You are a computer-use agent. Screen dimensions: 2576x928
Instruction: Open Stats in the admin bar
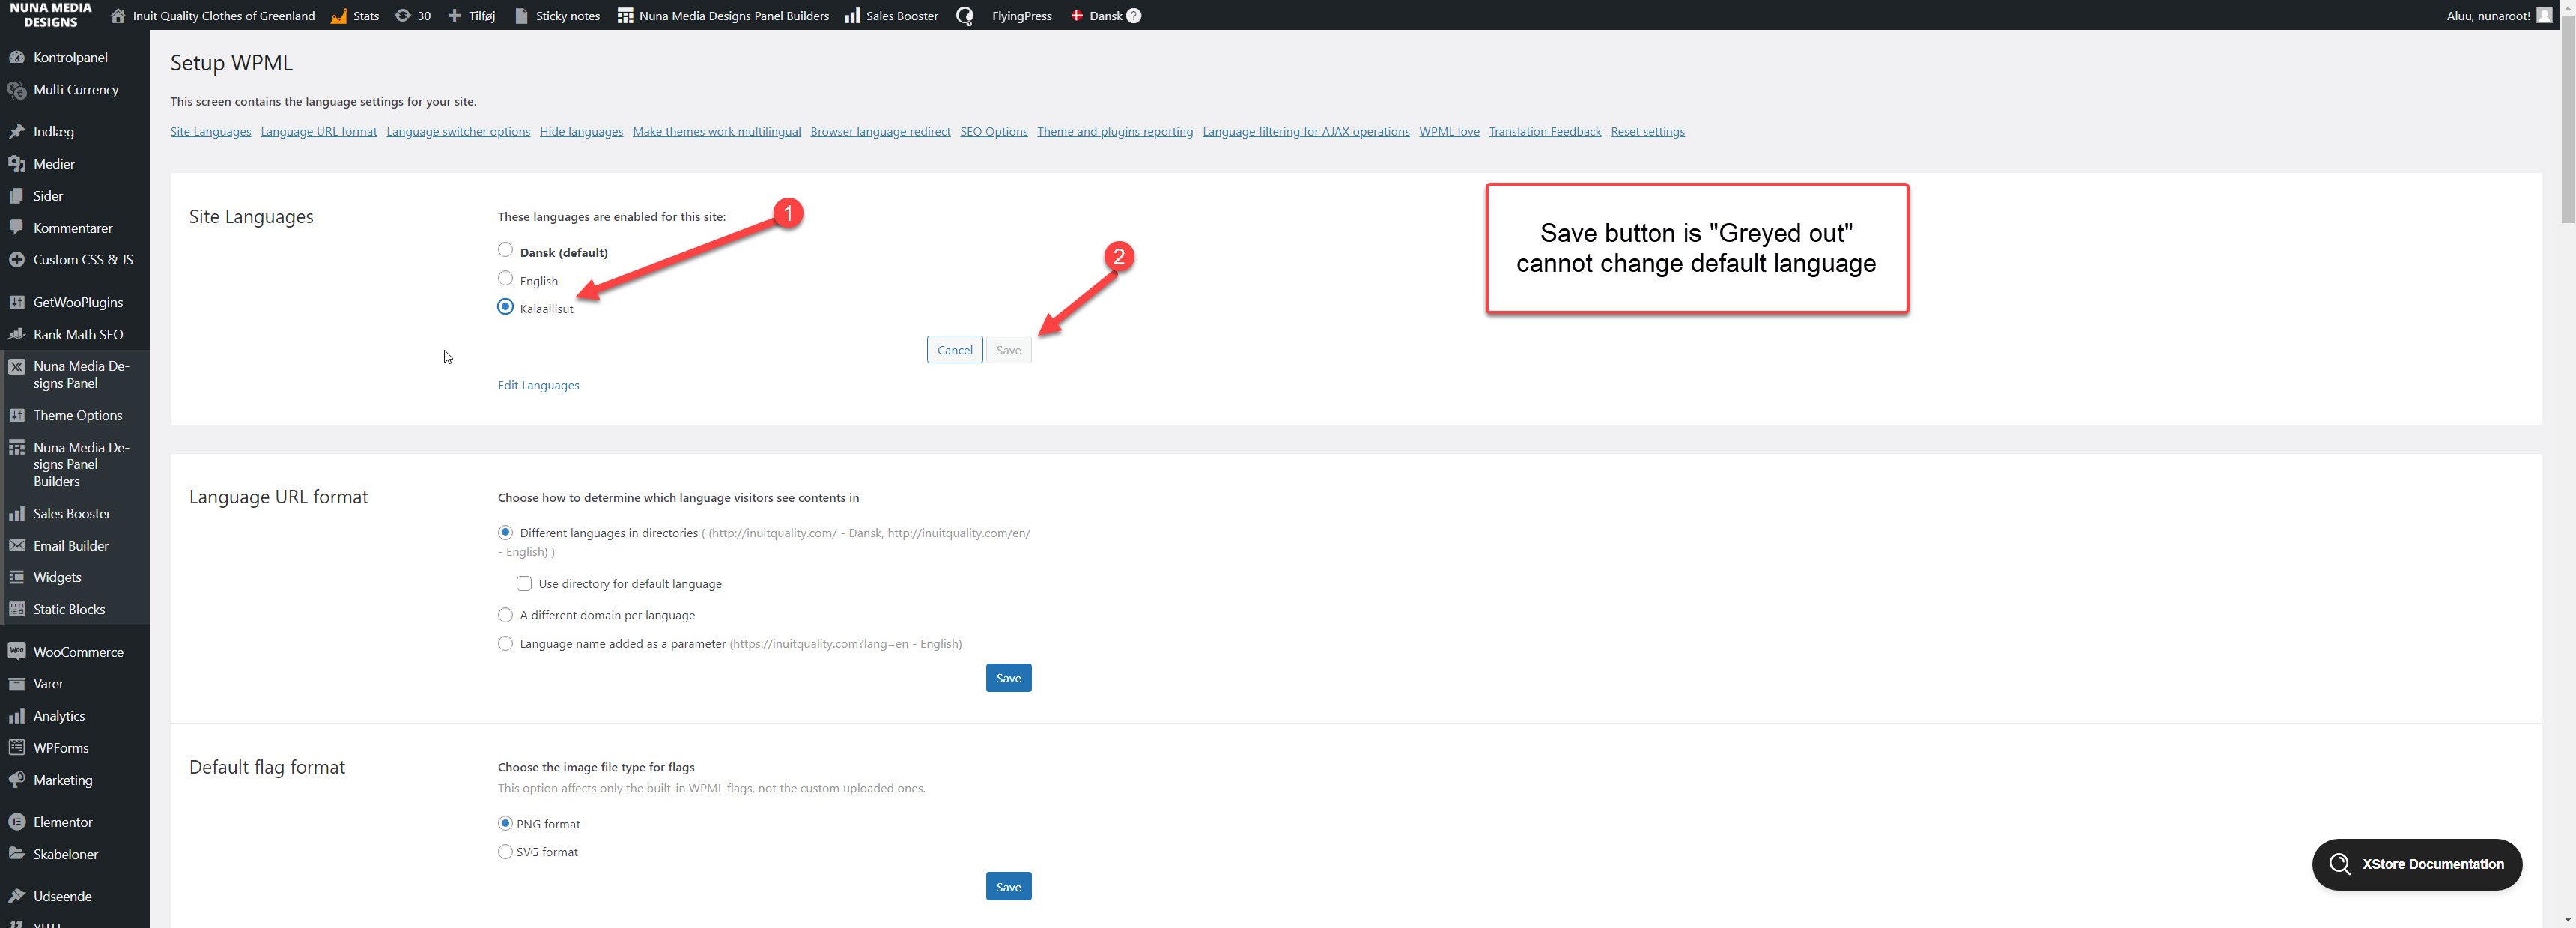click(355, 15)
